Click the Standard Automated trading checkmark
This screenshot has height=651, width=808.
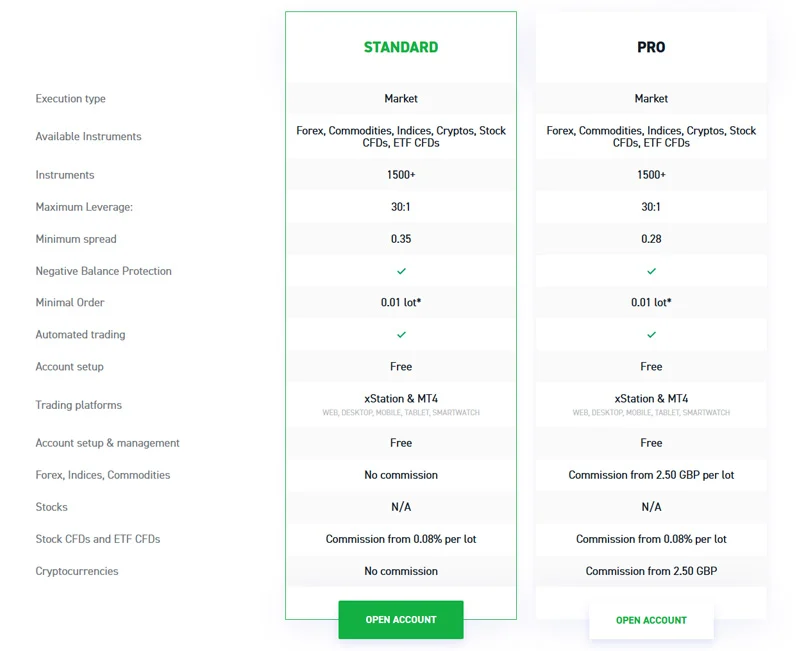(401, 335)
